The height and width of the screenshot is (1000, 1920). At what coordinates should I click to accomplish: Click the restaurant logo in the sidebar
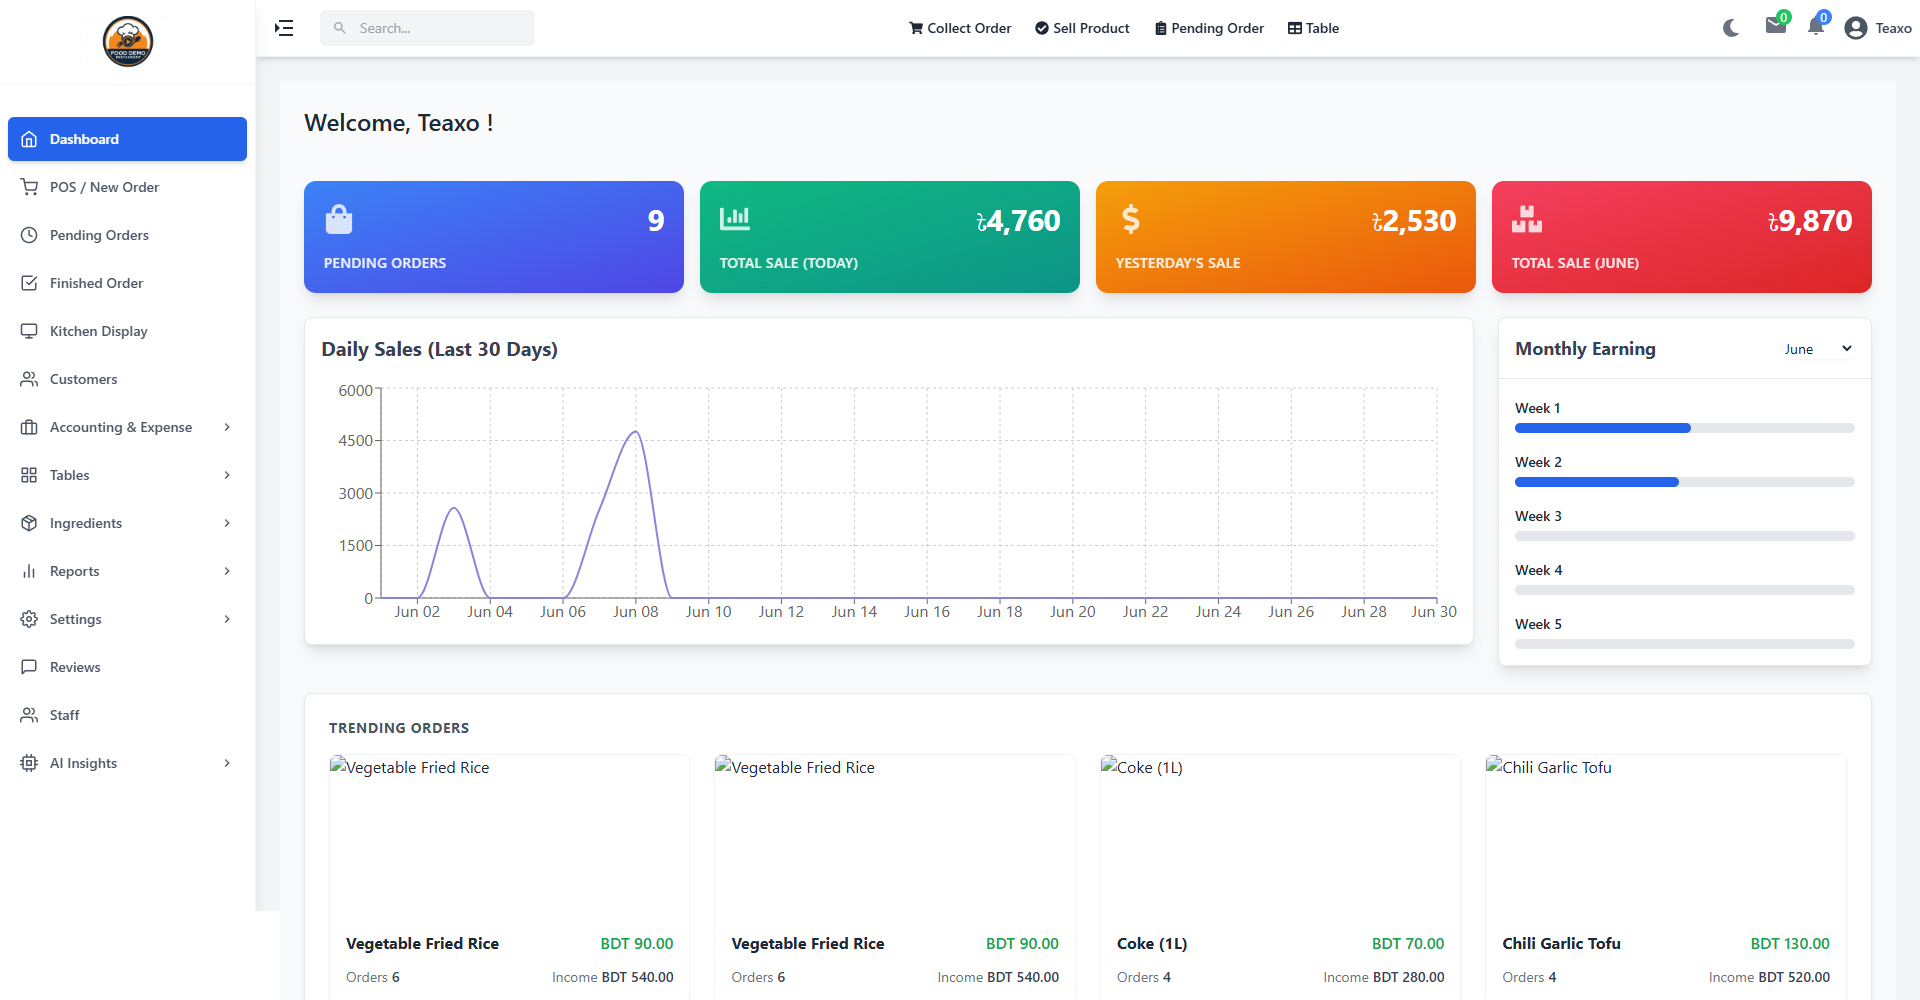point(128,41)
